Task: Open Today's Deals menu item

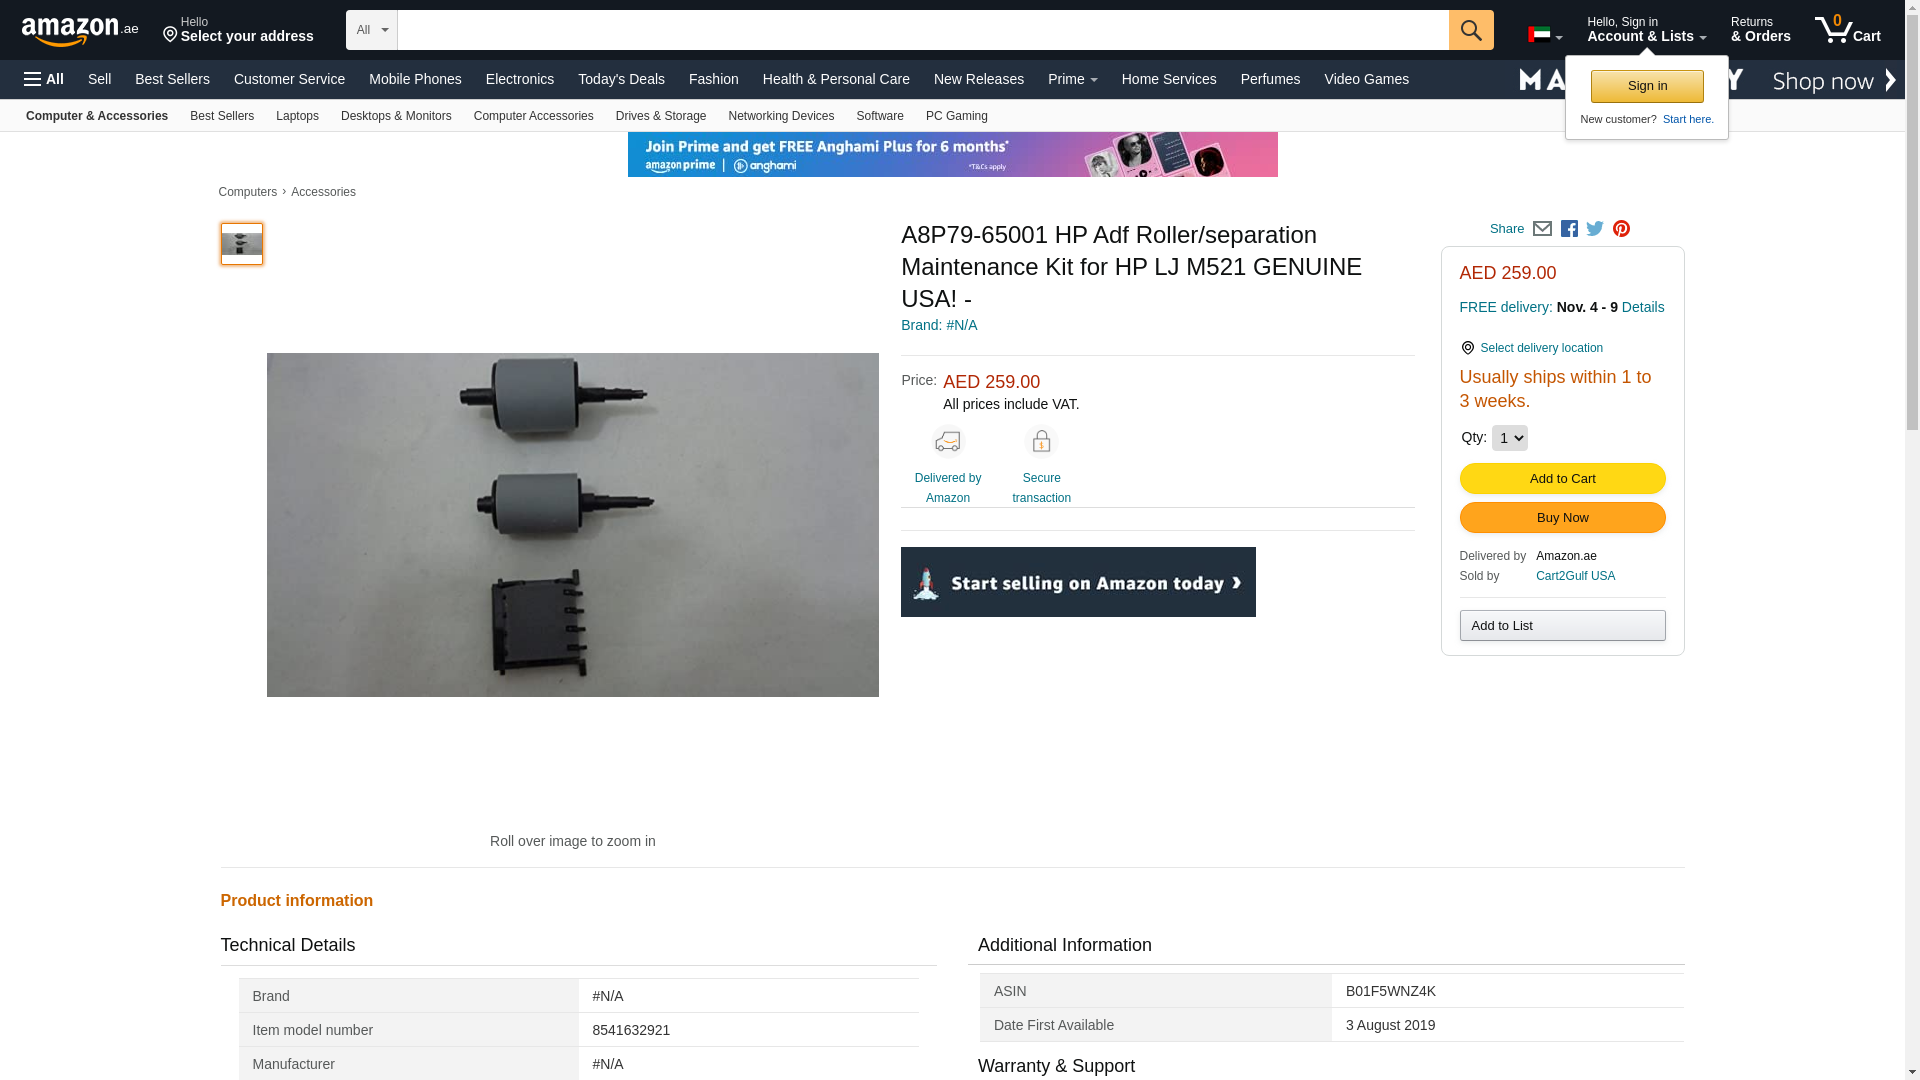Action: 621,79
